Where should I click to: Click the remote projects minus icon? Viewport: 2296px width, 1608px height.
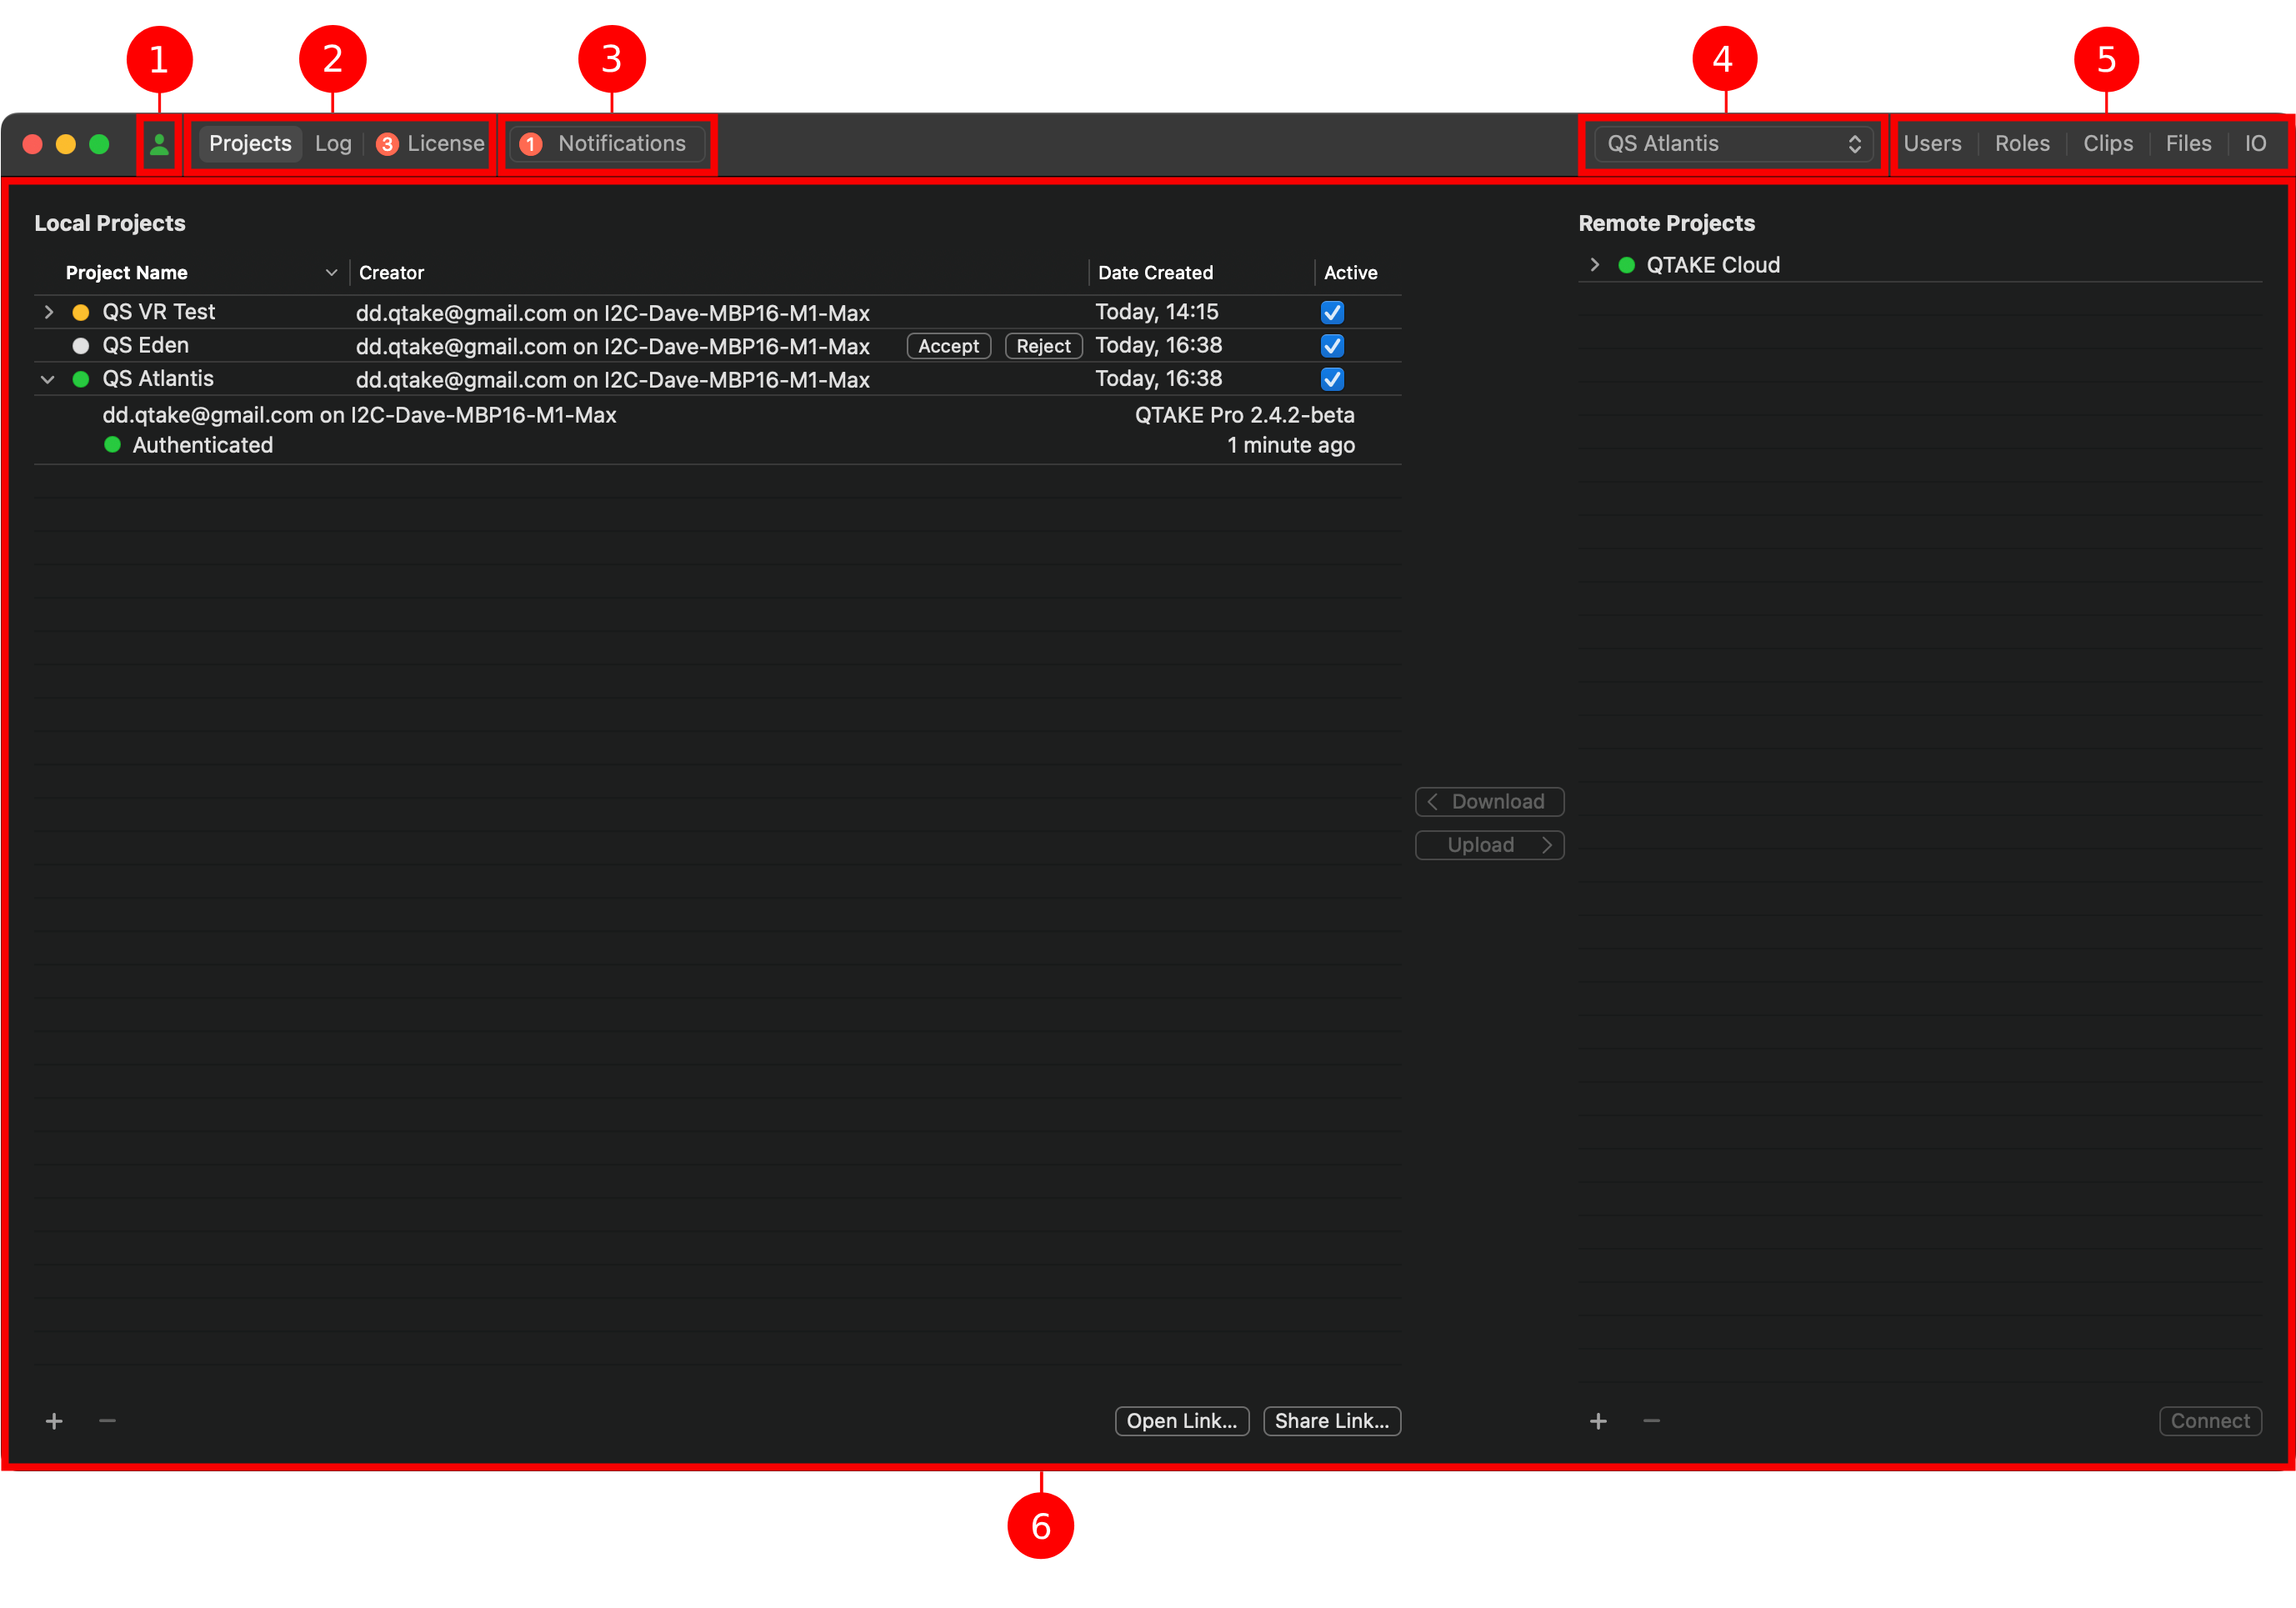(1651, 1421)
